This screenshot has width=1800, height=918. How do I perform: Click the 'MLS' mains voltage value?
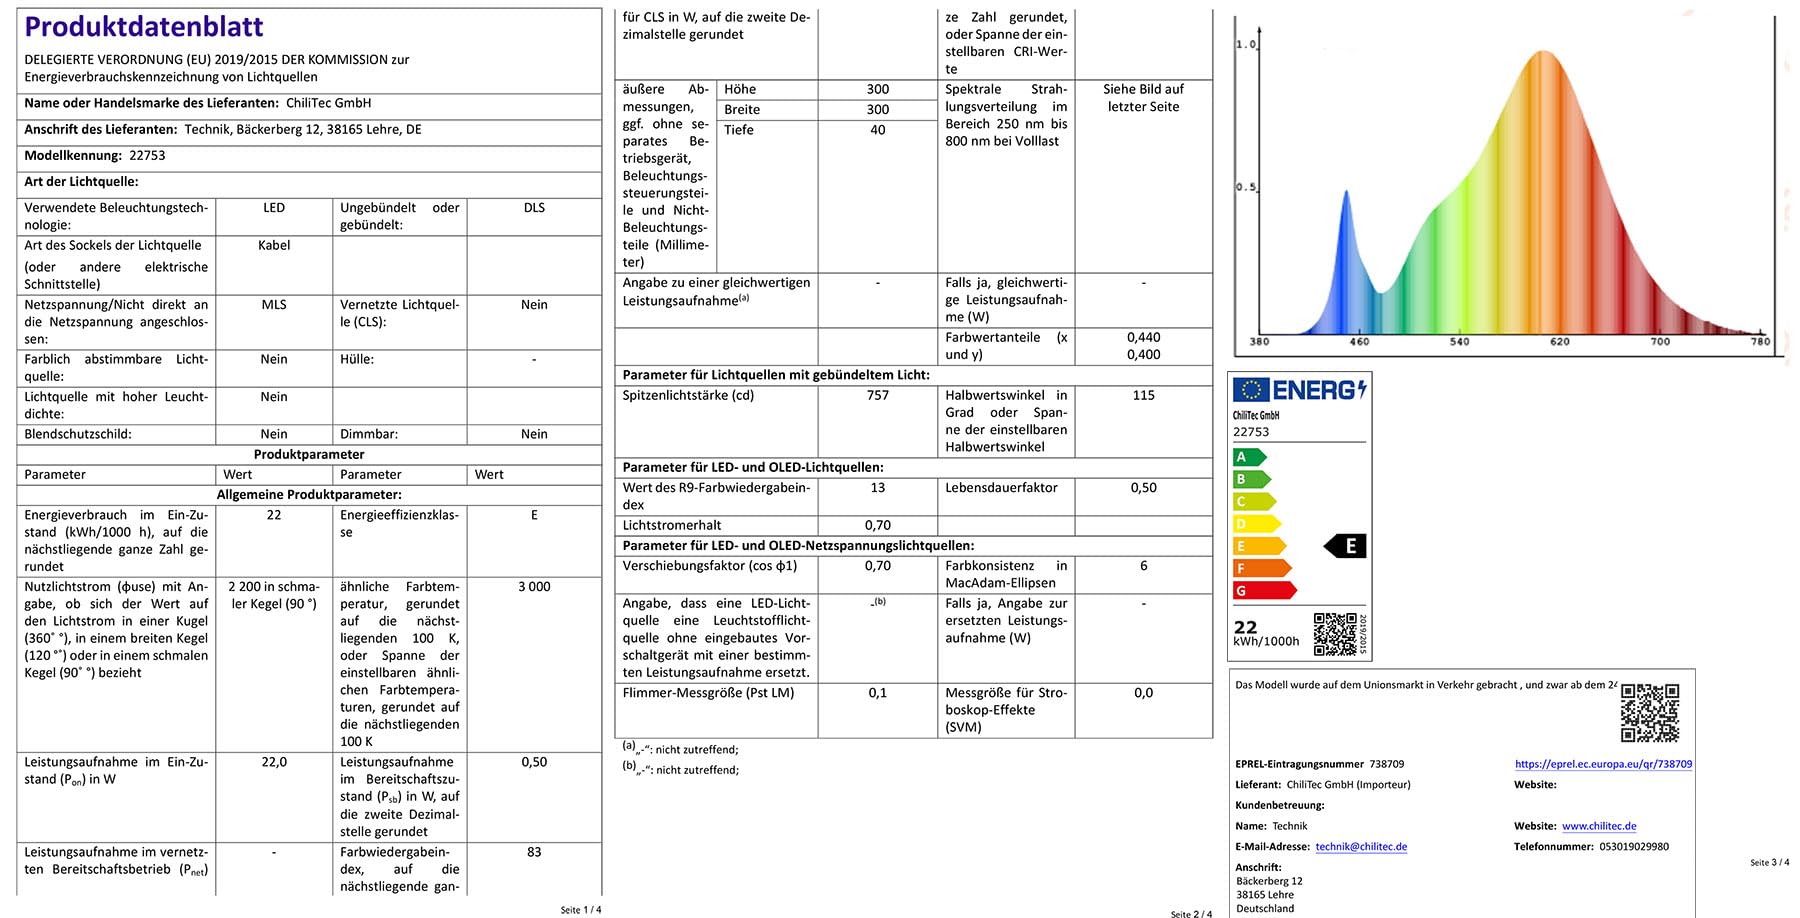274,305
